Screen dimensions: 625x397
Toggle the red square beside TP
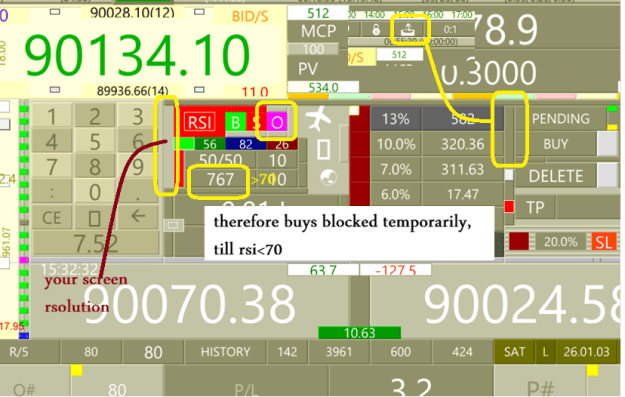[x=509, y=207]
